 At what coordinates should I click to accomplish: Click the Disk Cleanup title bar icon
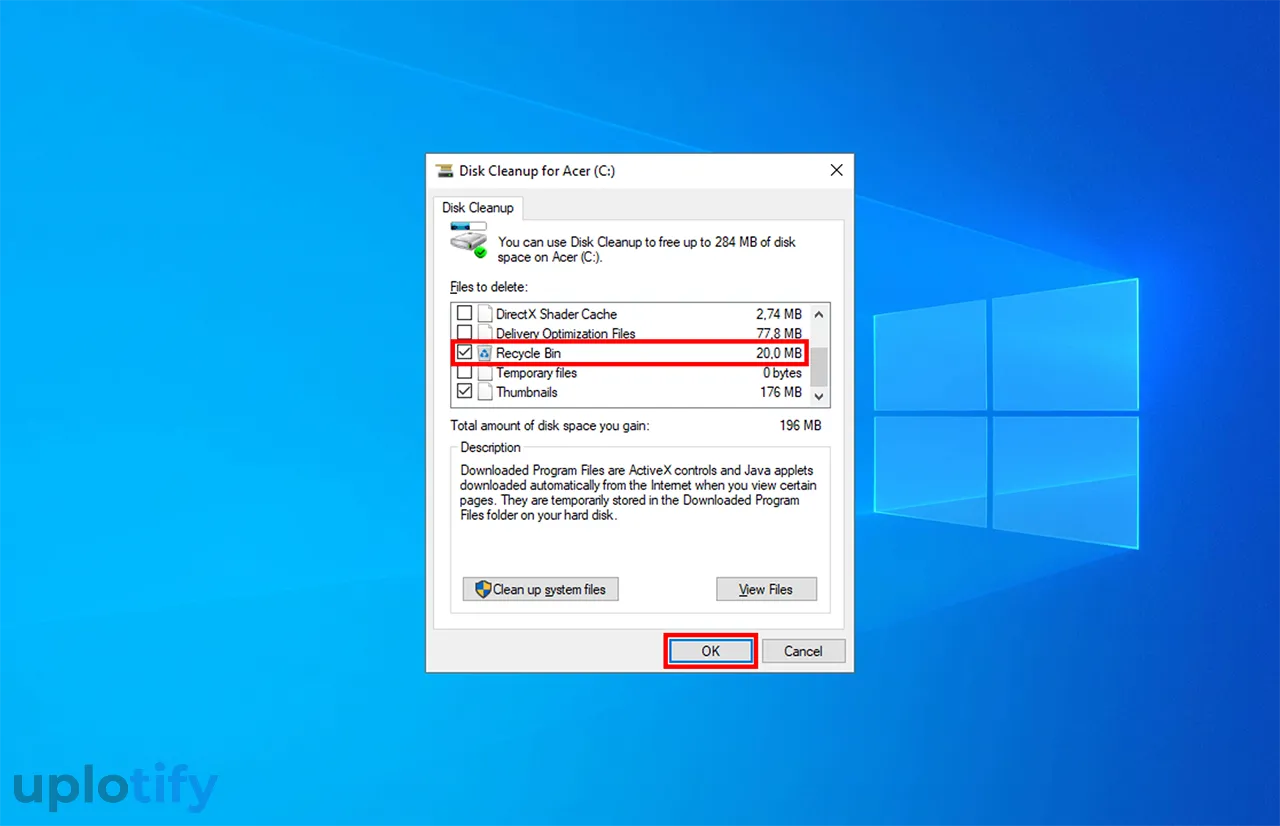pos(444,171)
